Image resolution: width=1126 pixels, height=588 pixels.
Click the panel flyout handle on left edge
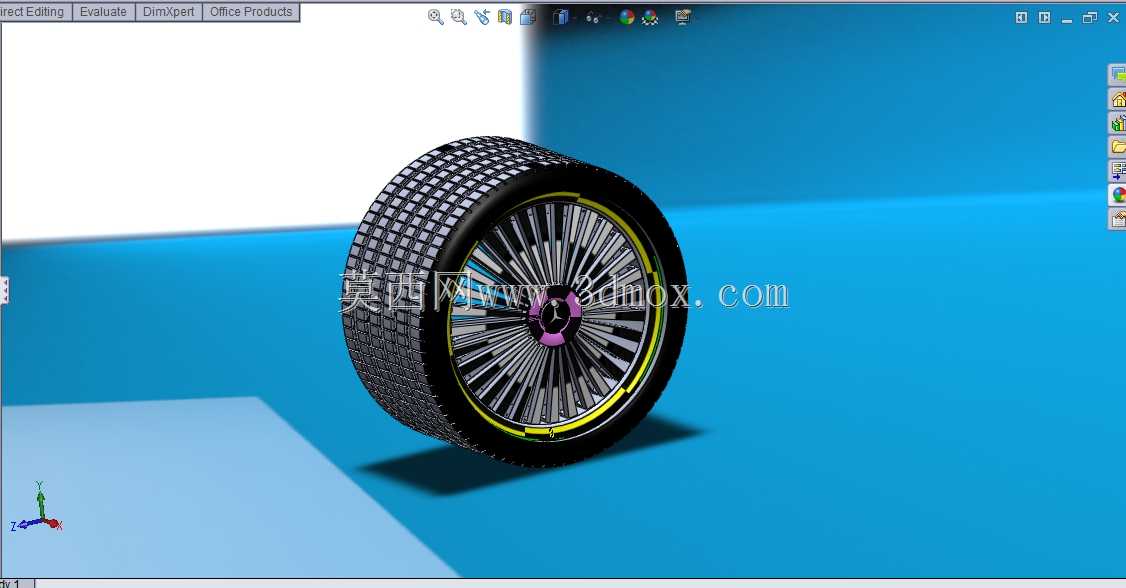4,290
